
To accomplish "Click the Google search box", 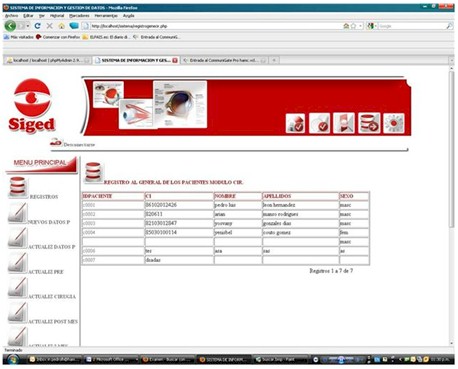I will (x=412, y=26).
